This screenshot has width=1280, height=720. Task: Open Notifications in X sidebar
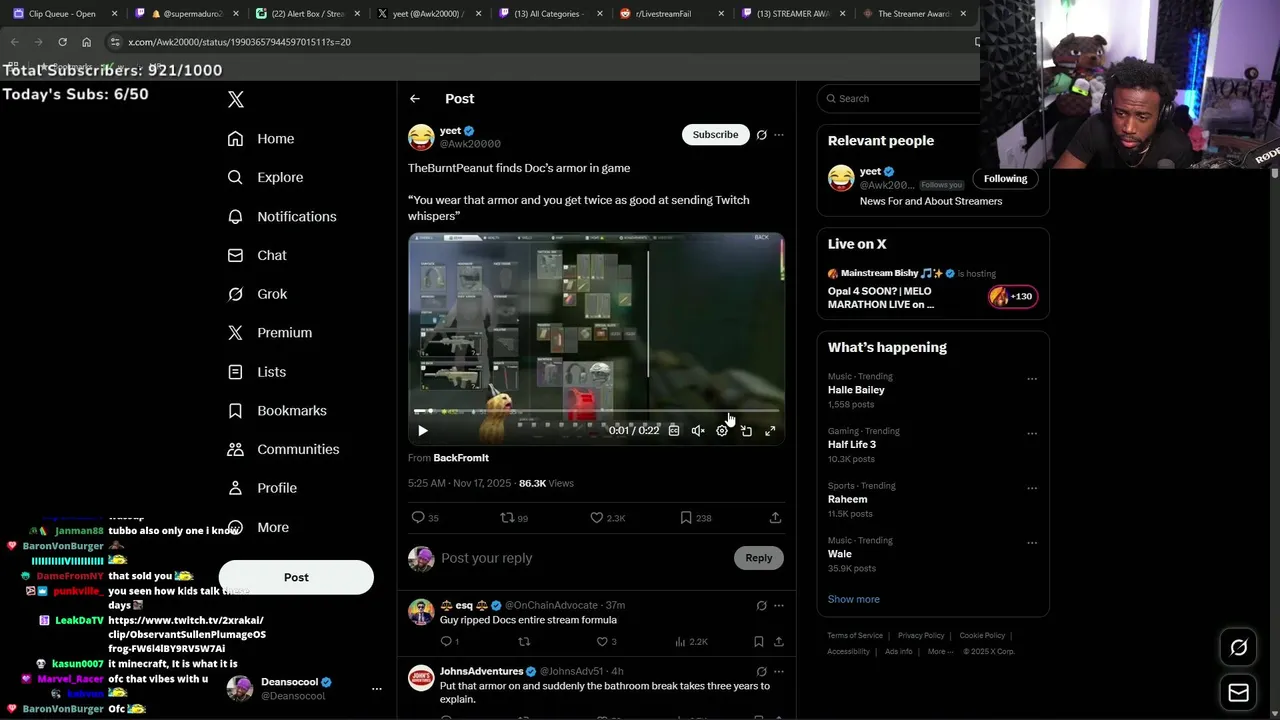(x=282, y=216)
